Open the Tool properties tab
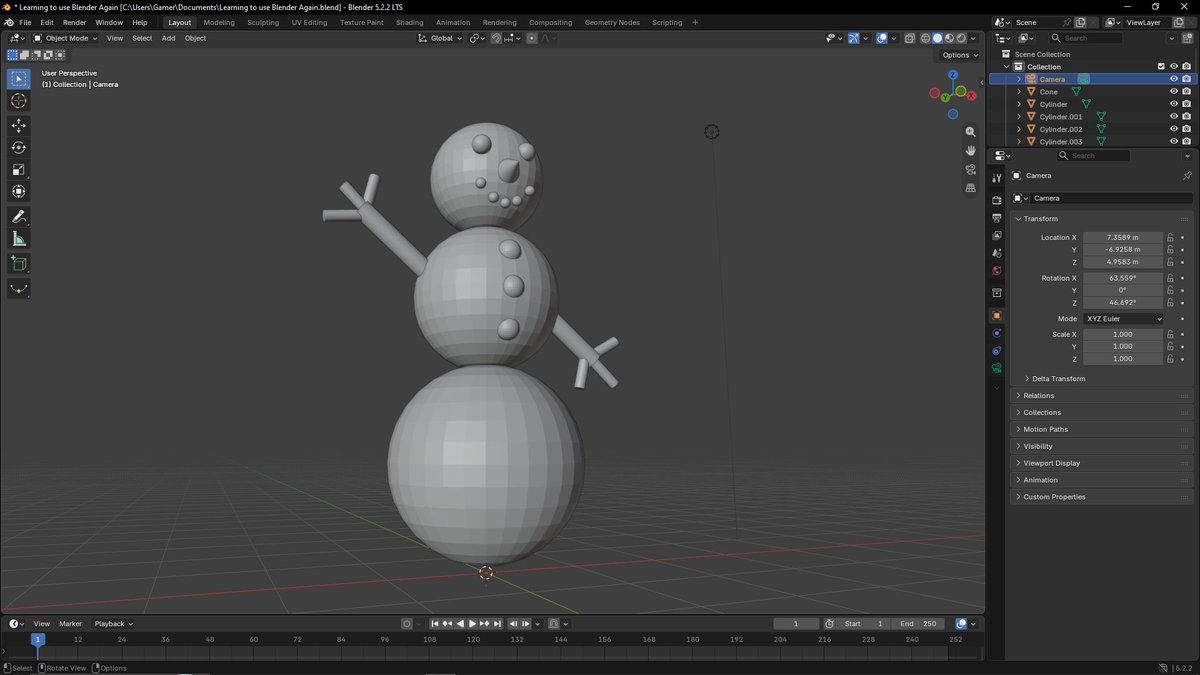 point(997,177)
